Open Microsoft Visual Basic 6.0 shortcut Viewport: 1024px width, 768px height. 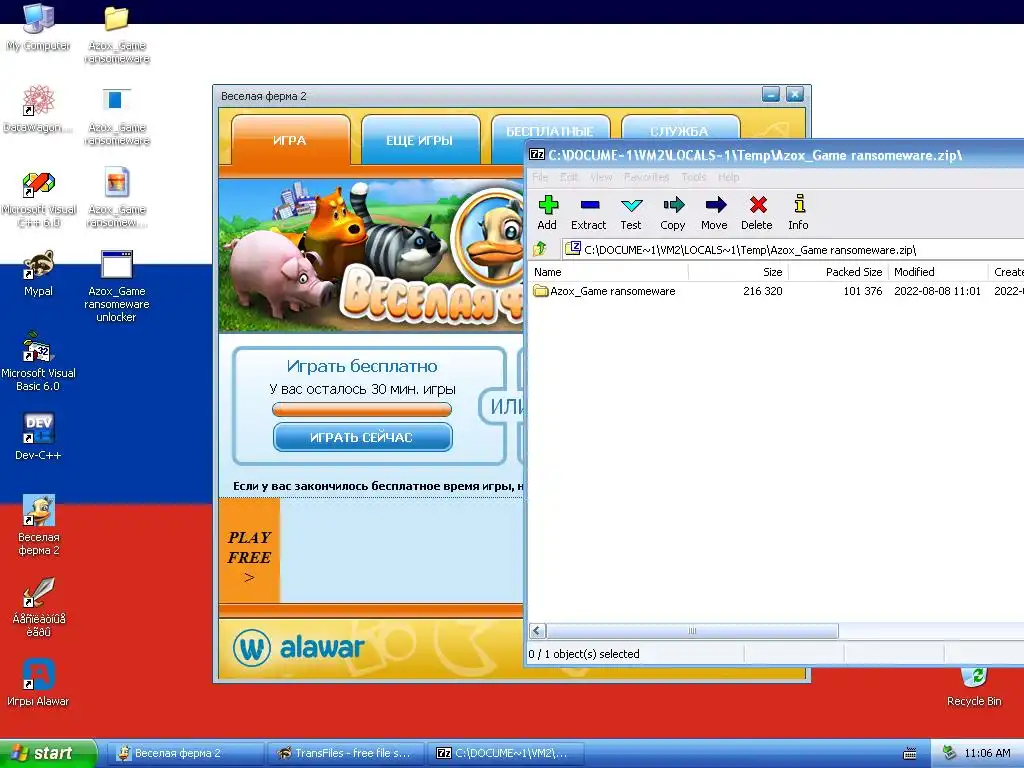(x=38, y=361)
